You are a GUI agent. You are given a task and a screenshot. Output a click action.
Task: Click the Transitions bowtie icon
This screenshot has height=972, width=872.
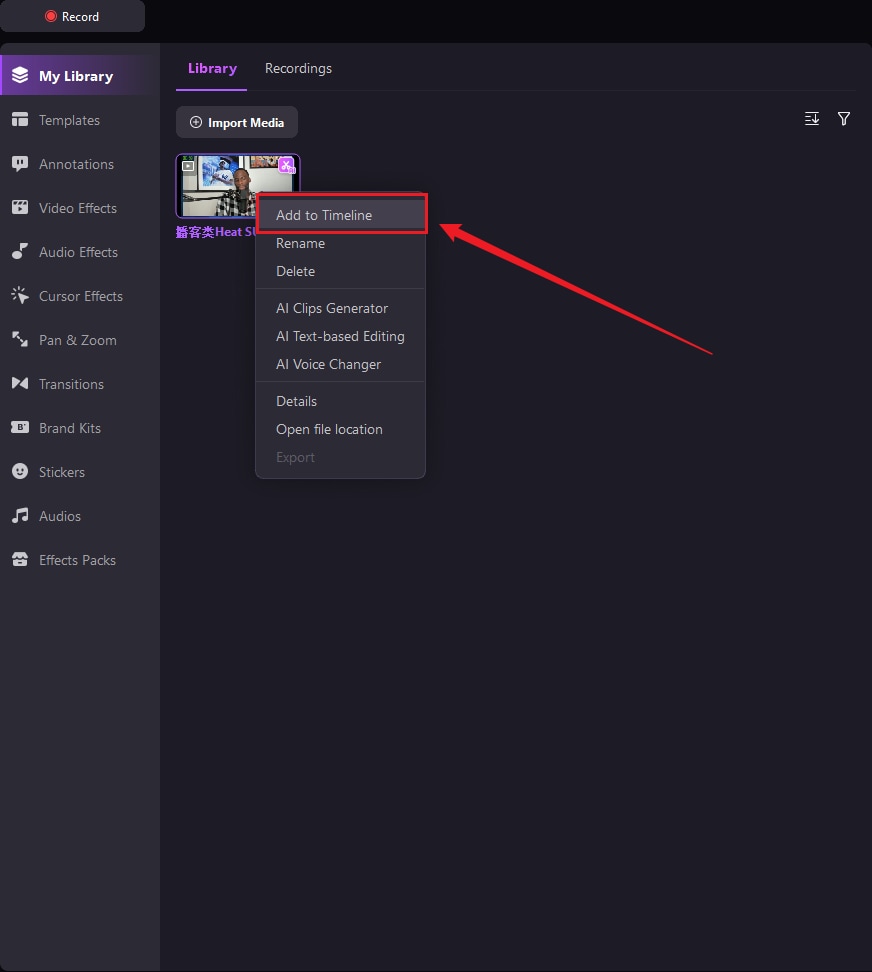coord(20,383)
